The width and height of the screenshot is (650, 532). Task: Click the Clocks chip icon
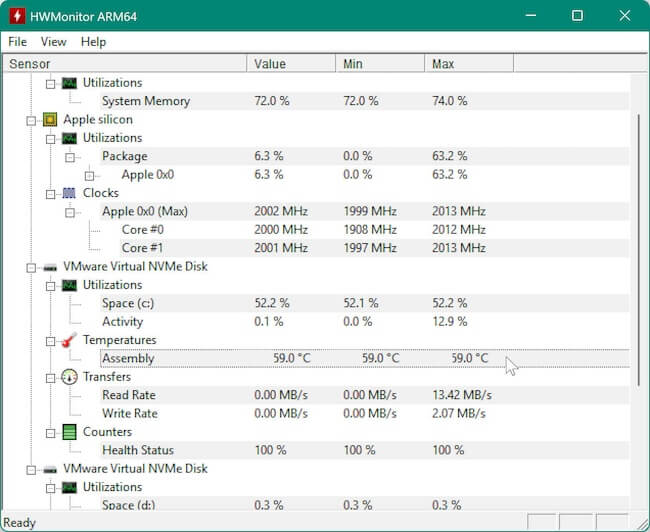(69, 193)
